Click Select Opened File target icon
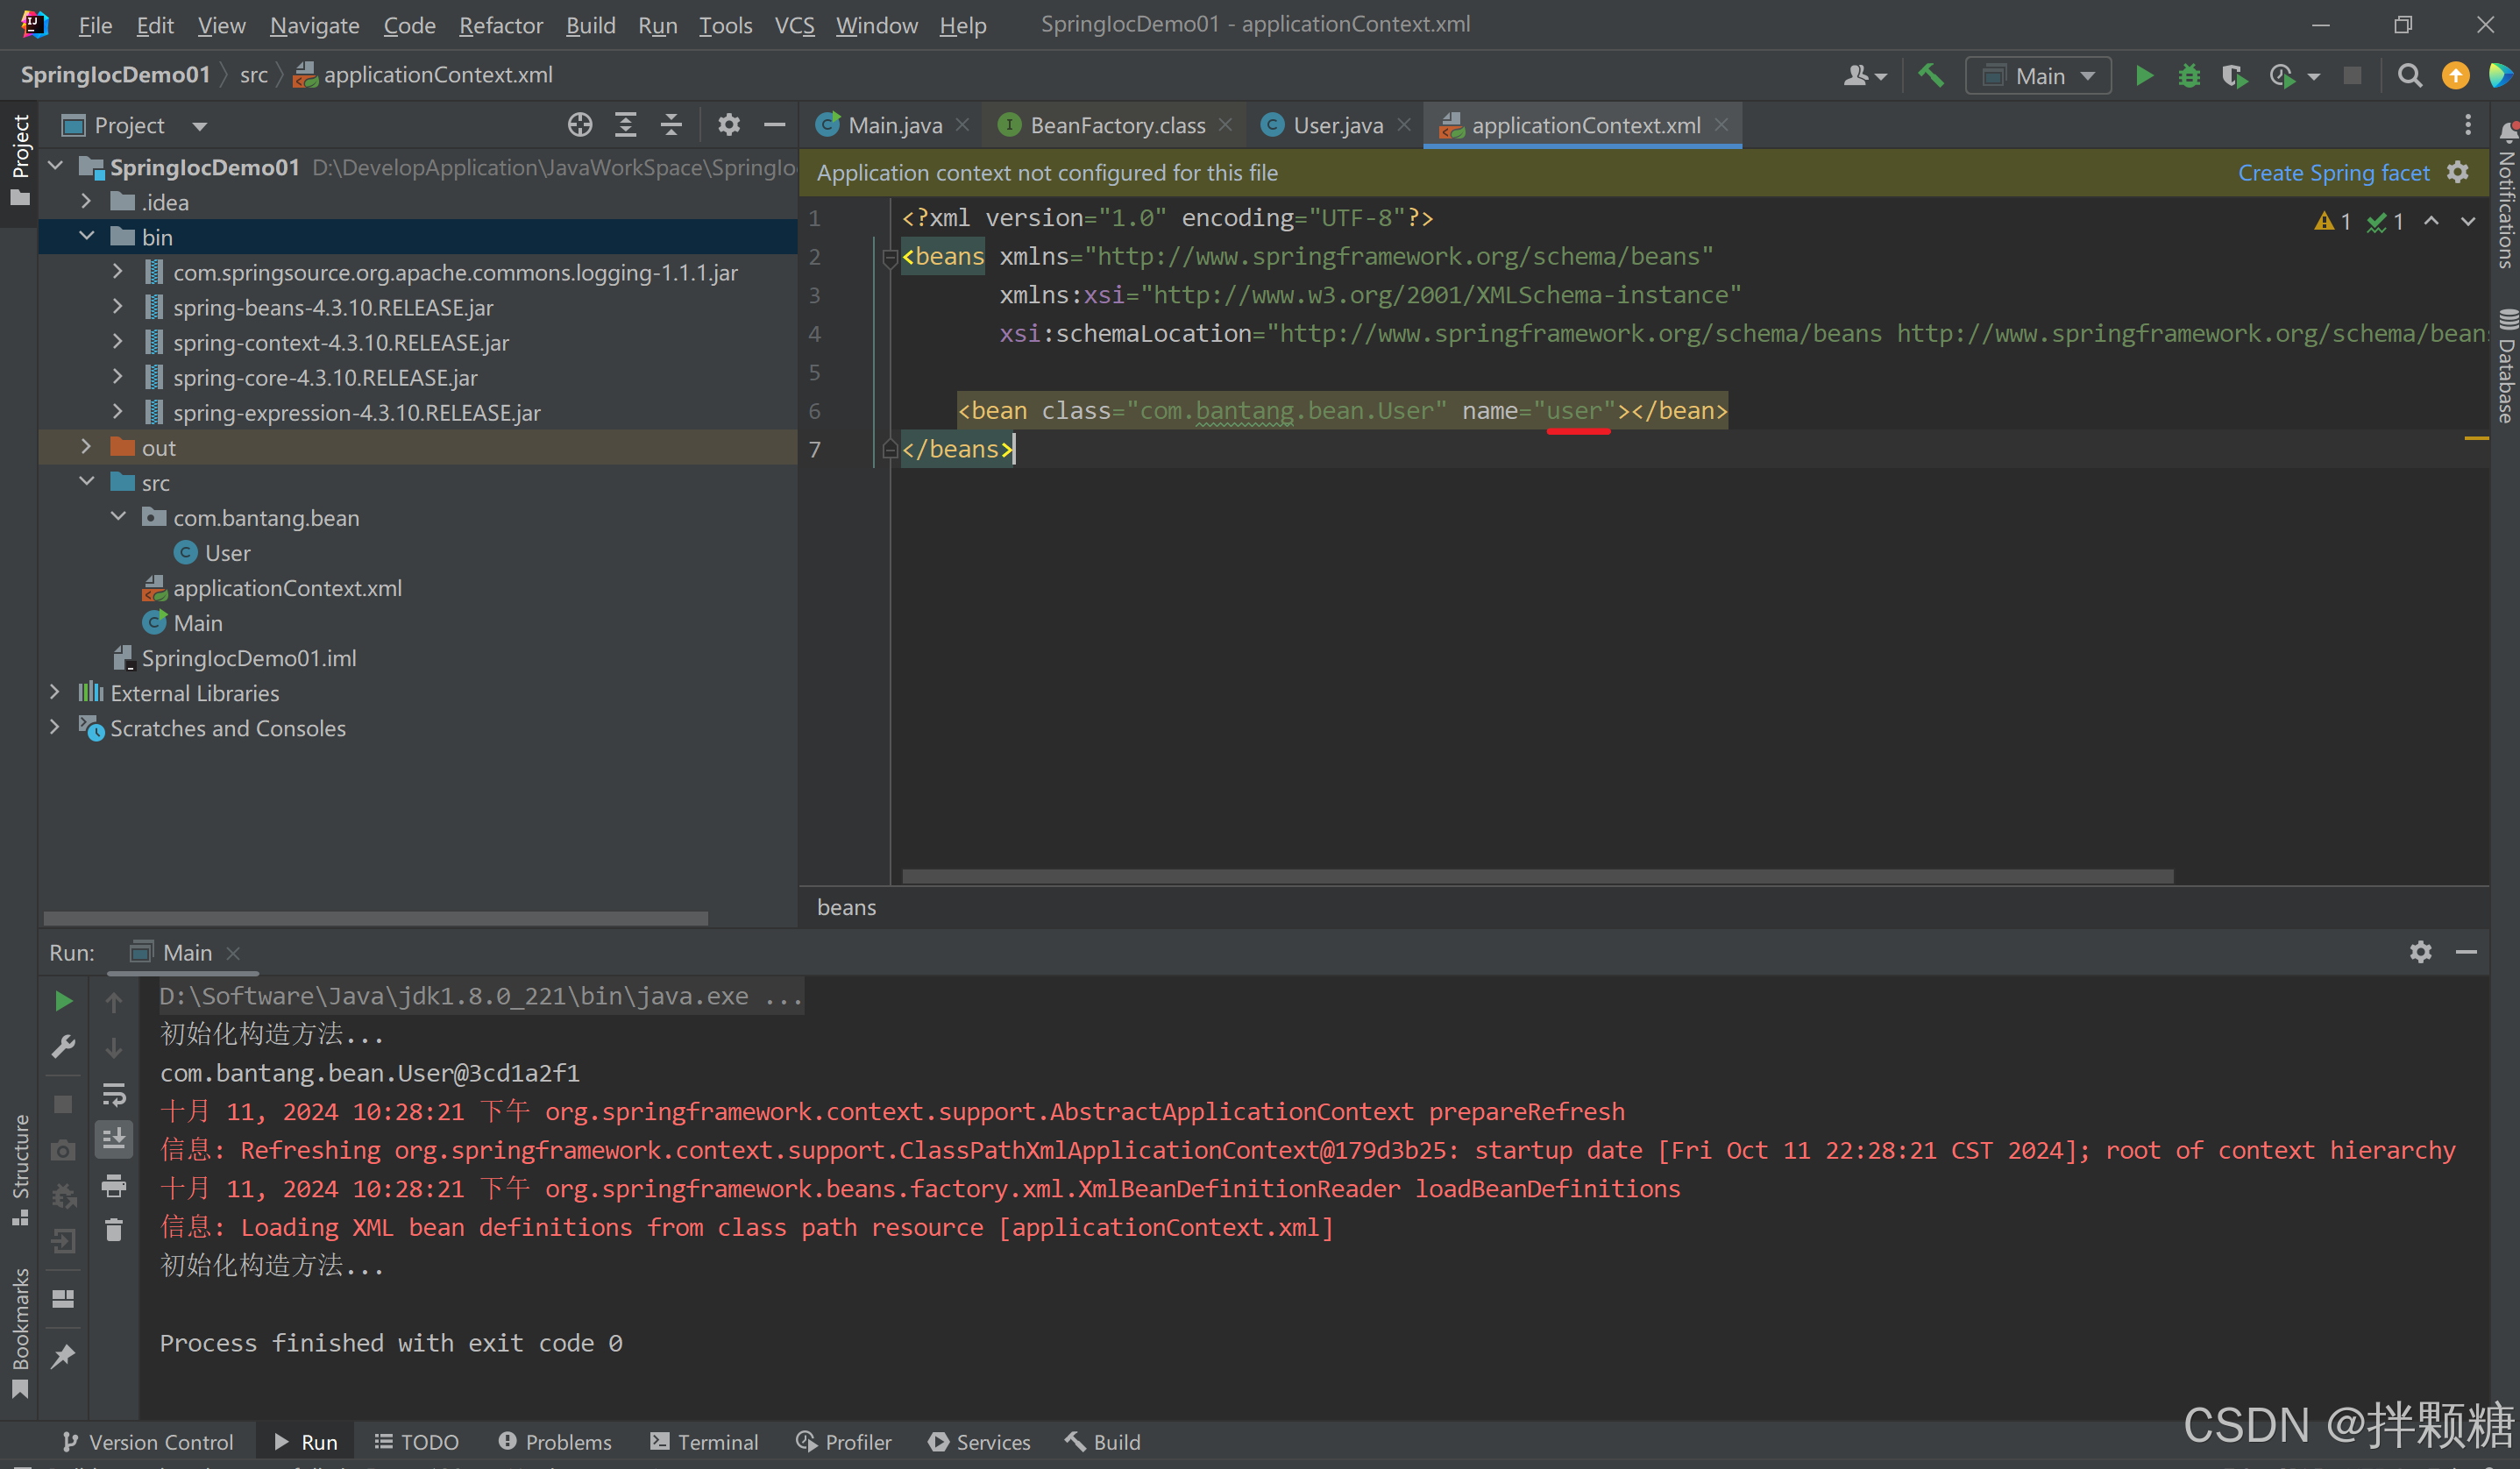 pyautogui.click(x=580, y=125)
